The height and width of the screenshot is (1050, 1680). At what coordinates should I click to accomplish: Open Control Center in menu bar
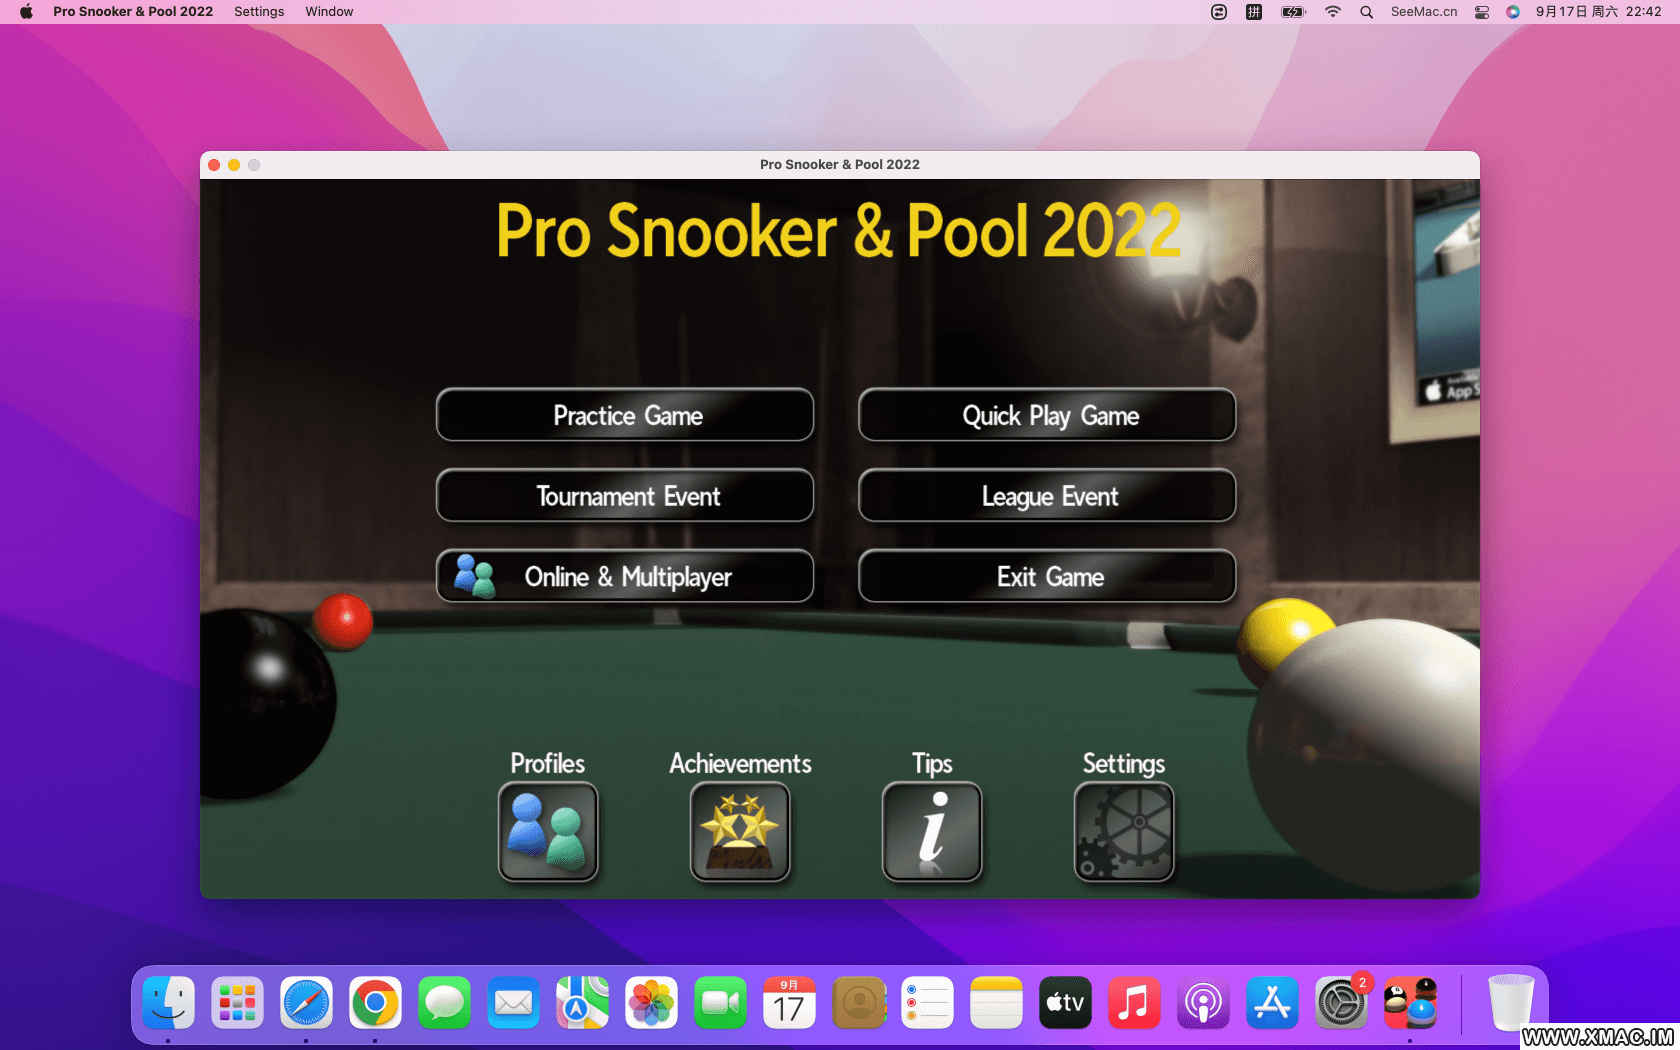(1482, 12)
